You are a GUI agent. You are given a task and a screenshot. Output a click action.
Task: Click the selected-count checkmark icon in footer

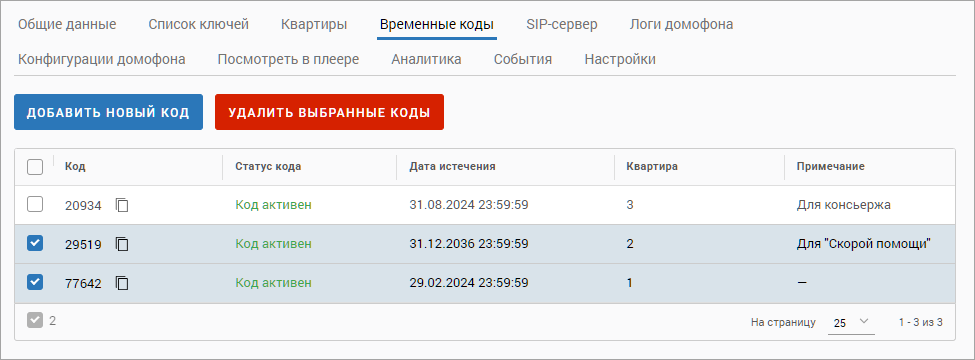click(35, 321)
